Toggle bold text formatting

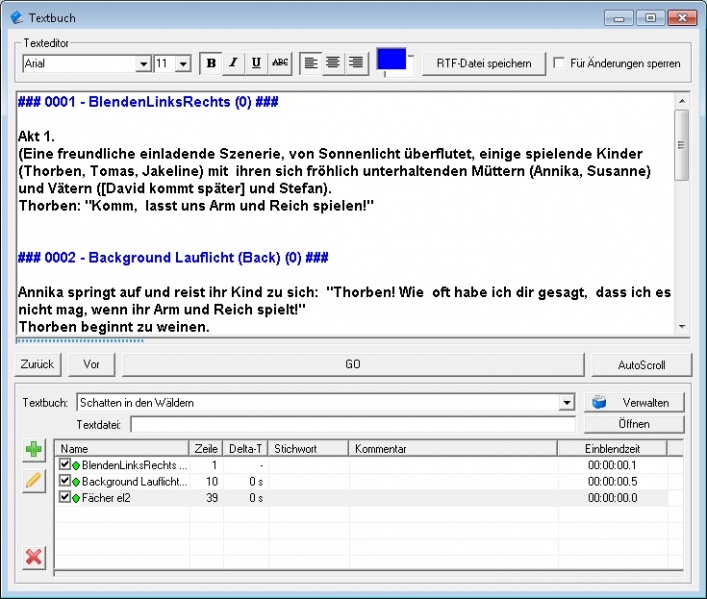coord(211,63)
